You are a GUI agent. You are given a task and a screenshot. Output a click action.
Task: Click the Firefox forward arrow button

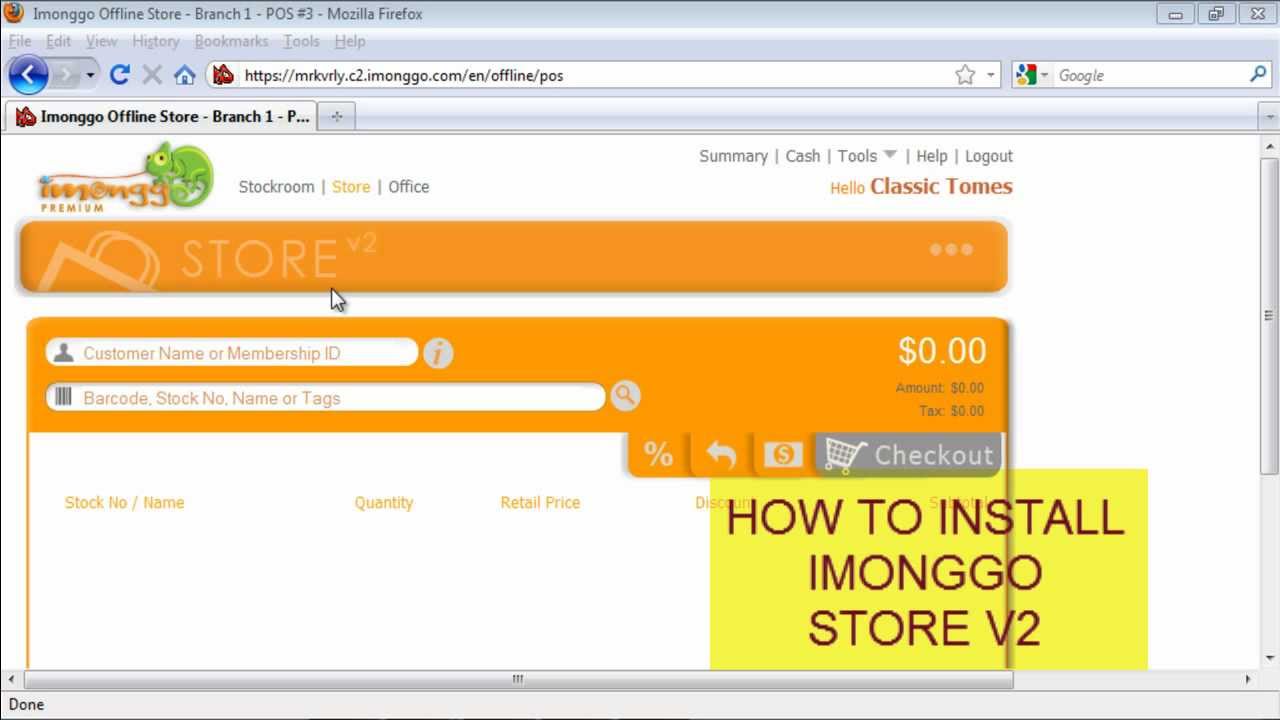click(x=65, y=75)
